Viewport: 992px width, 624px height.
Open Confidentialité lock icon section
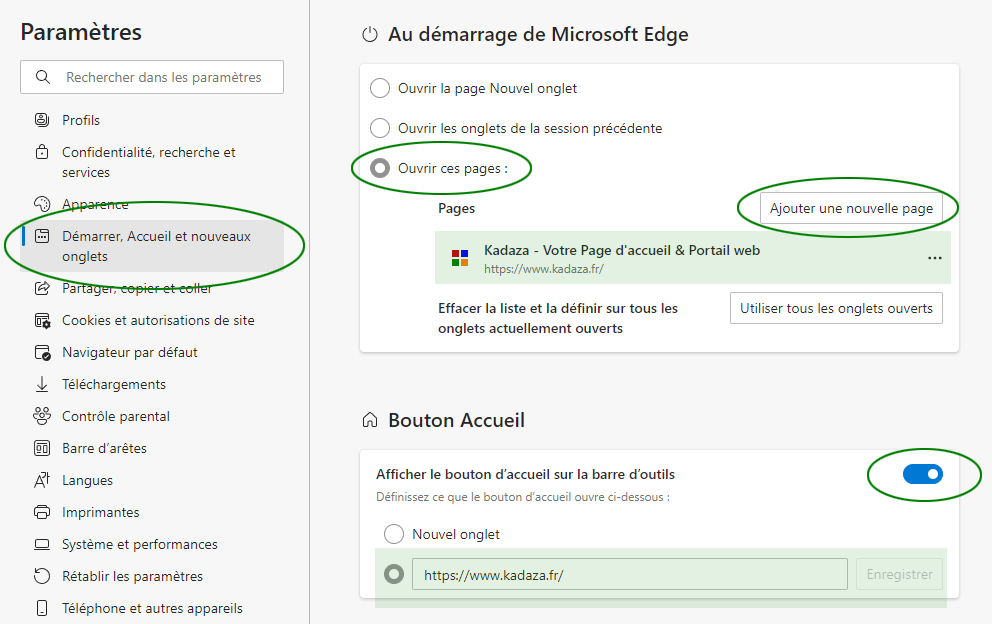(42, 152)
